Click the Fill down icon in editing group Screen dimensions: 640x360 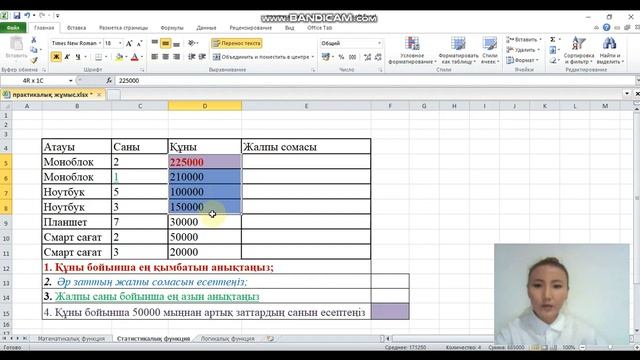point(553,50)
